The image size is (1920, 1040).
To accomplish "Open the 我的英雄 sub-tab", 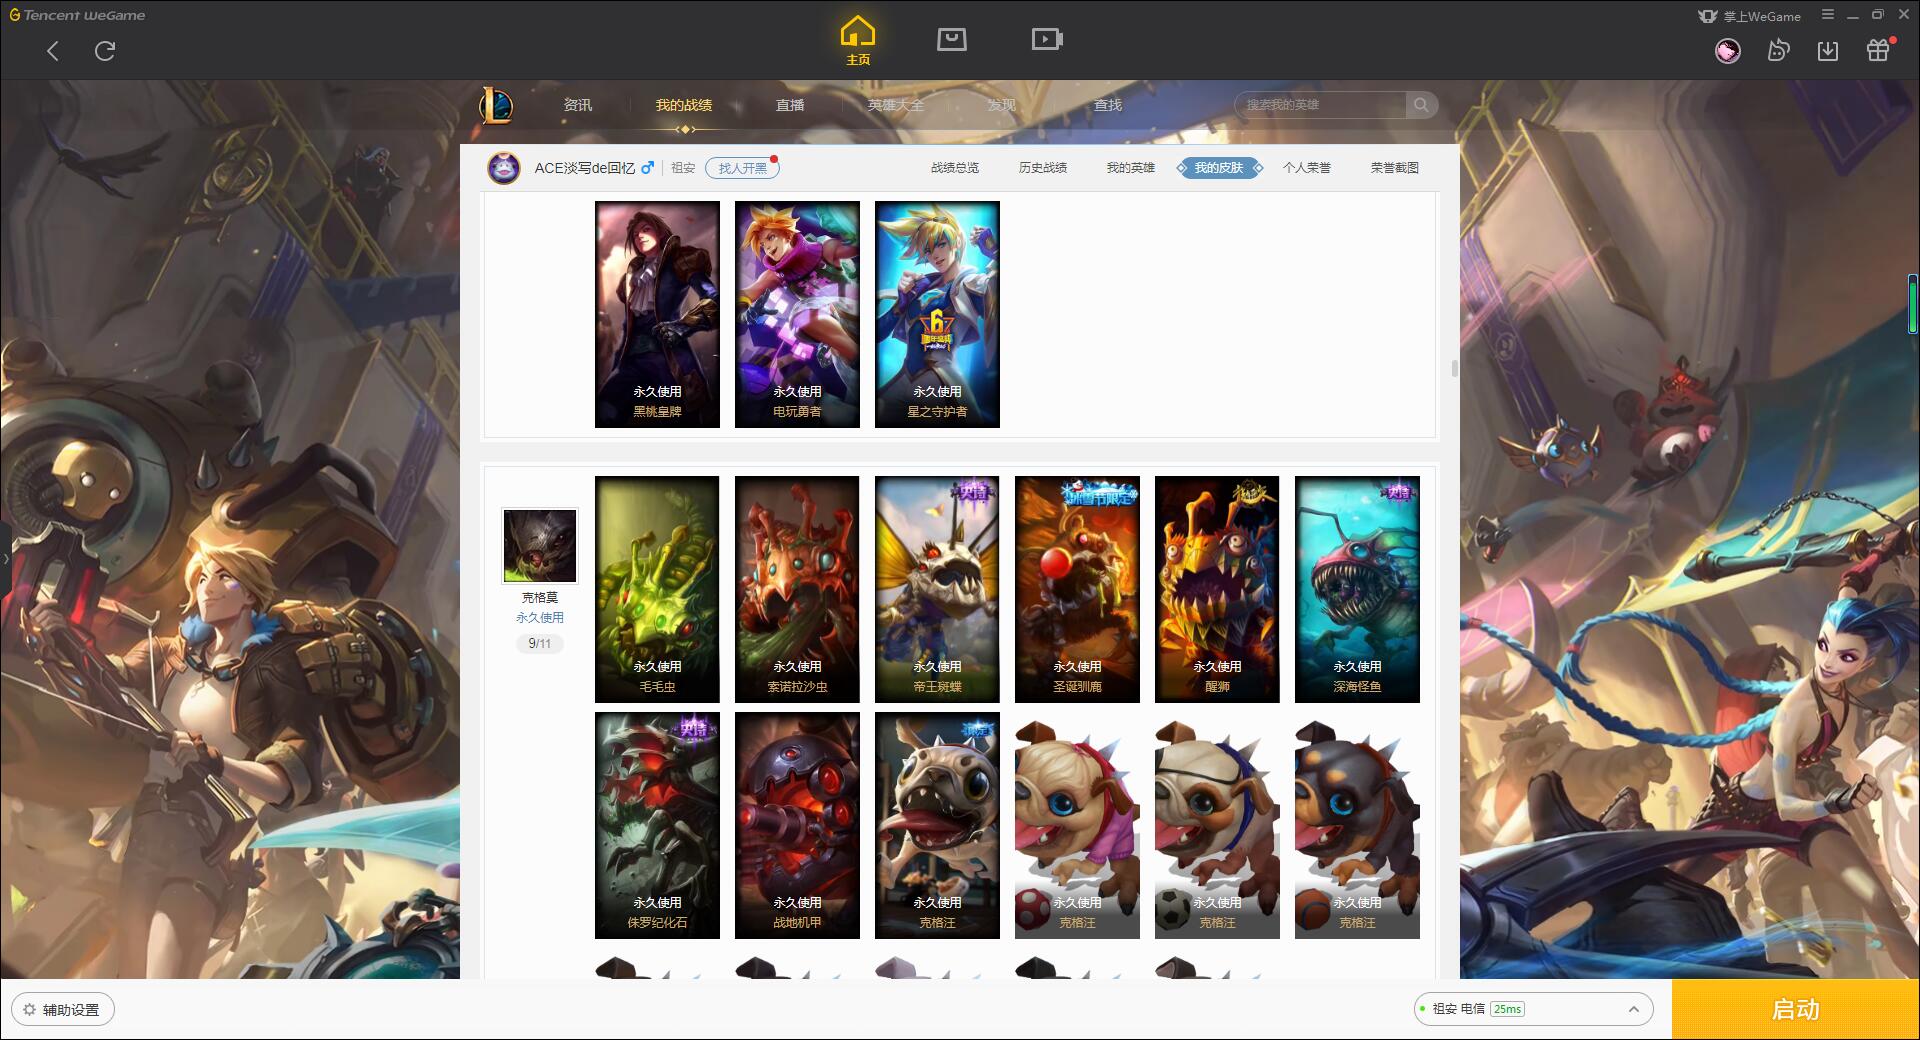I will click(x=1131, y=168).
